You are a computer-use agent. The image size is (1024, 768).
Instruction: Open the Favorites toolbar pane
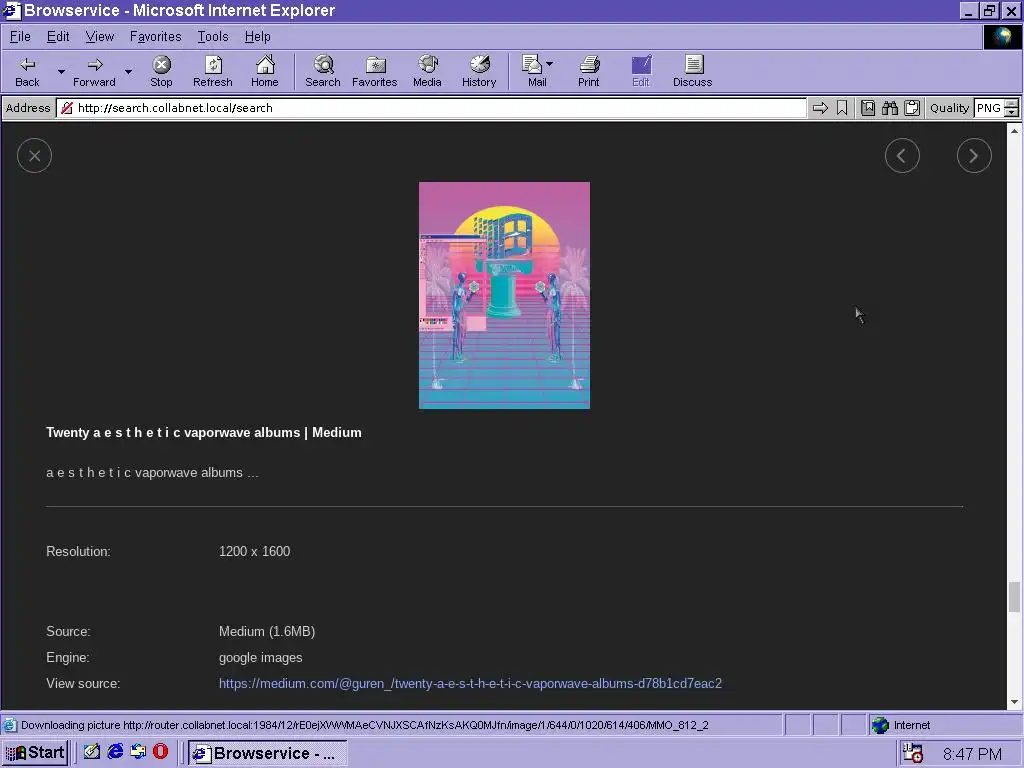pos(375,72)
